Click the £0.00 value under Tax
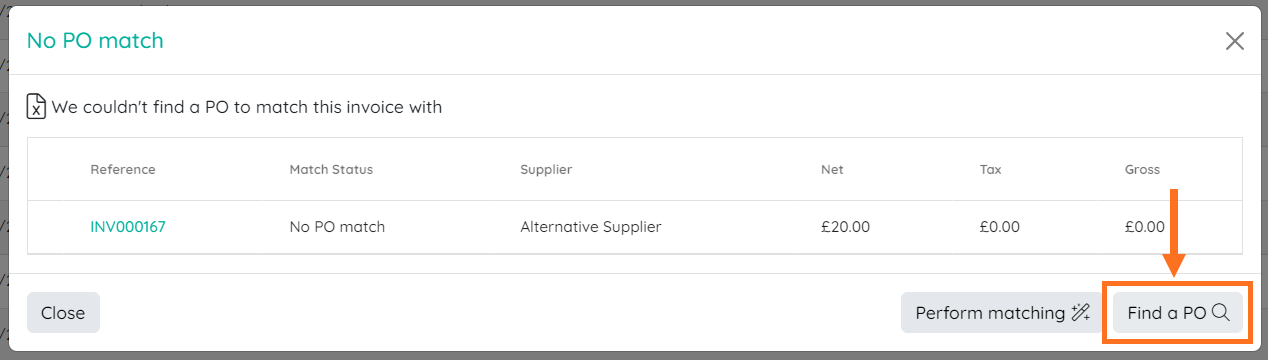1268x360 pixels. click(1000, 227)
